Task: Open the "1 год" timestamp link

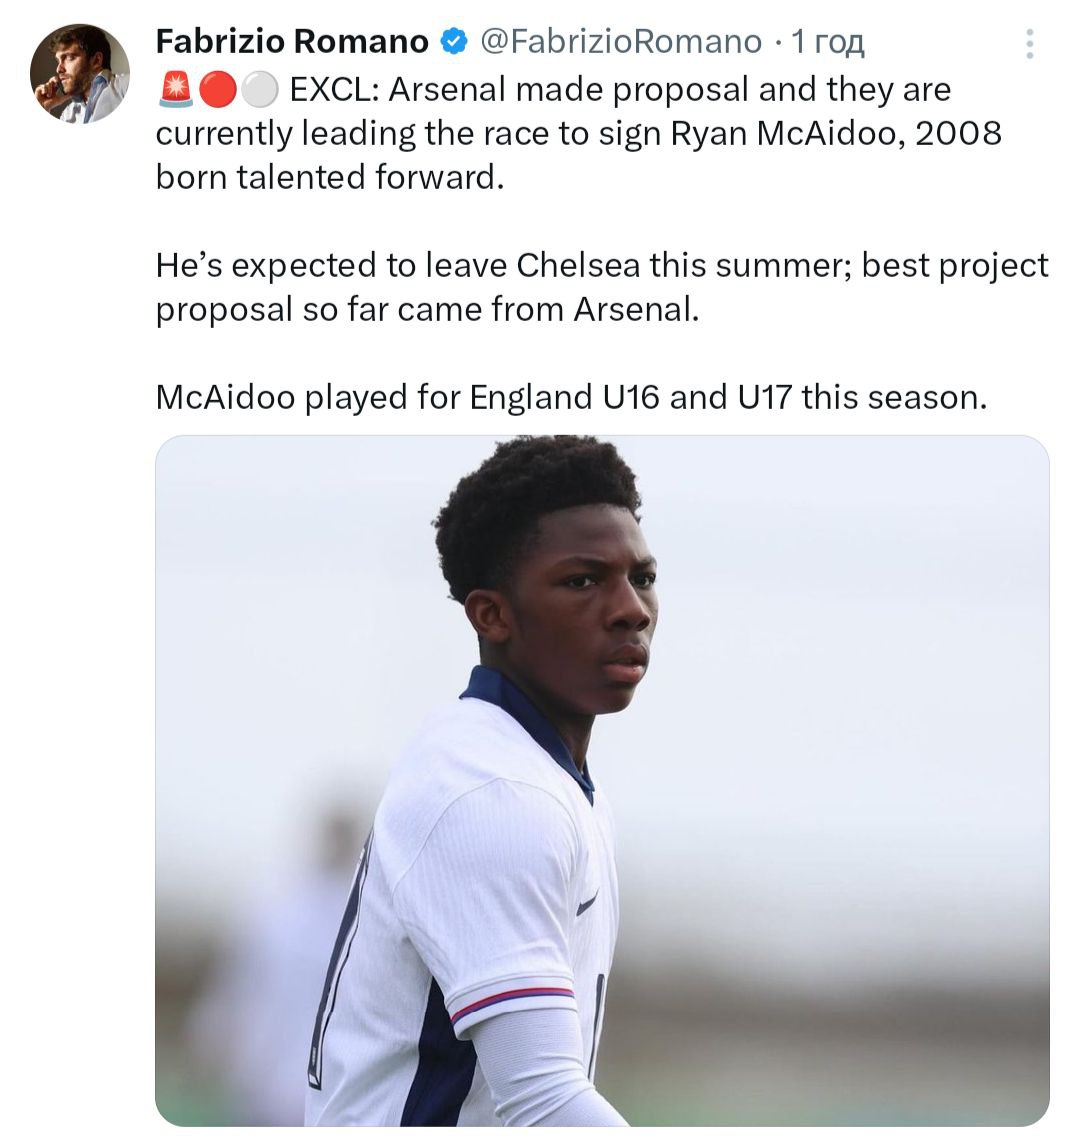Action: [x=827, y=42]
